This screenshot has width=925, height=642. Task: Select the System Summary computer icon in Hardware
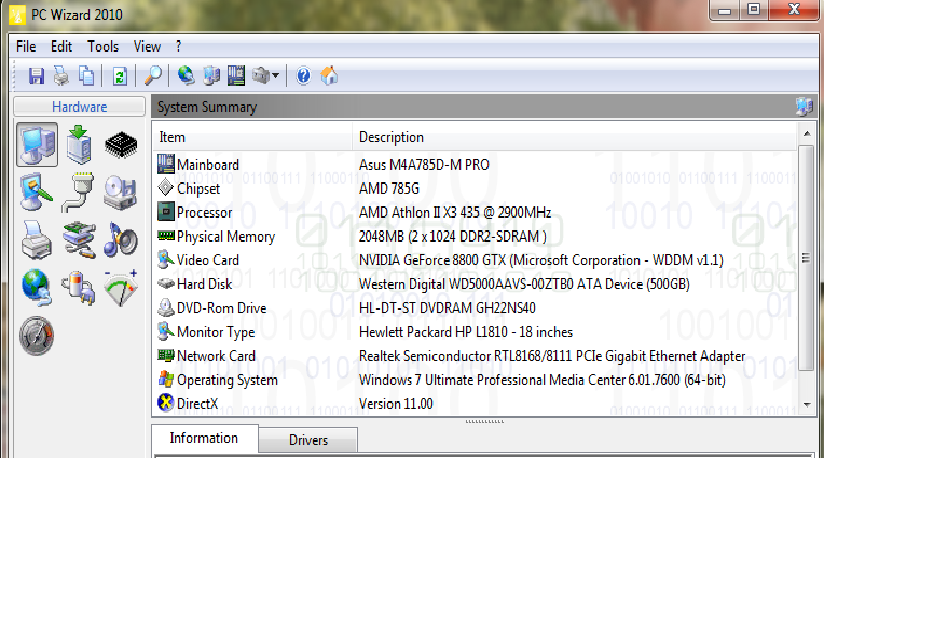37,145
